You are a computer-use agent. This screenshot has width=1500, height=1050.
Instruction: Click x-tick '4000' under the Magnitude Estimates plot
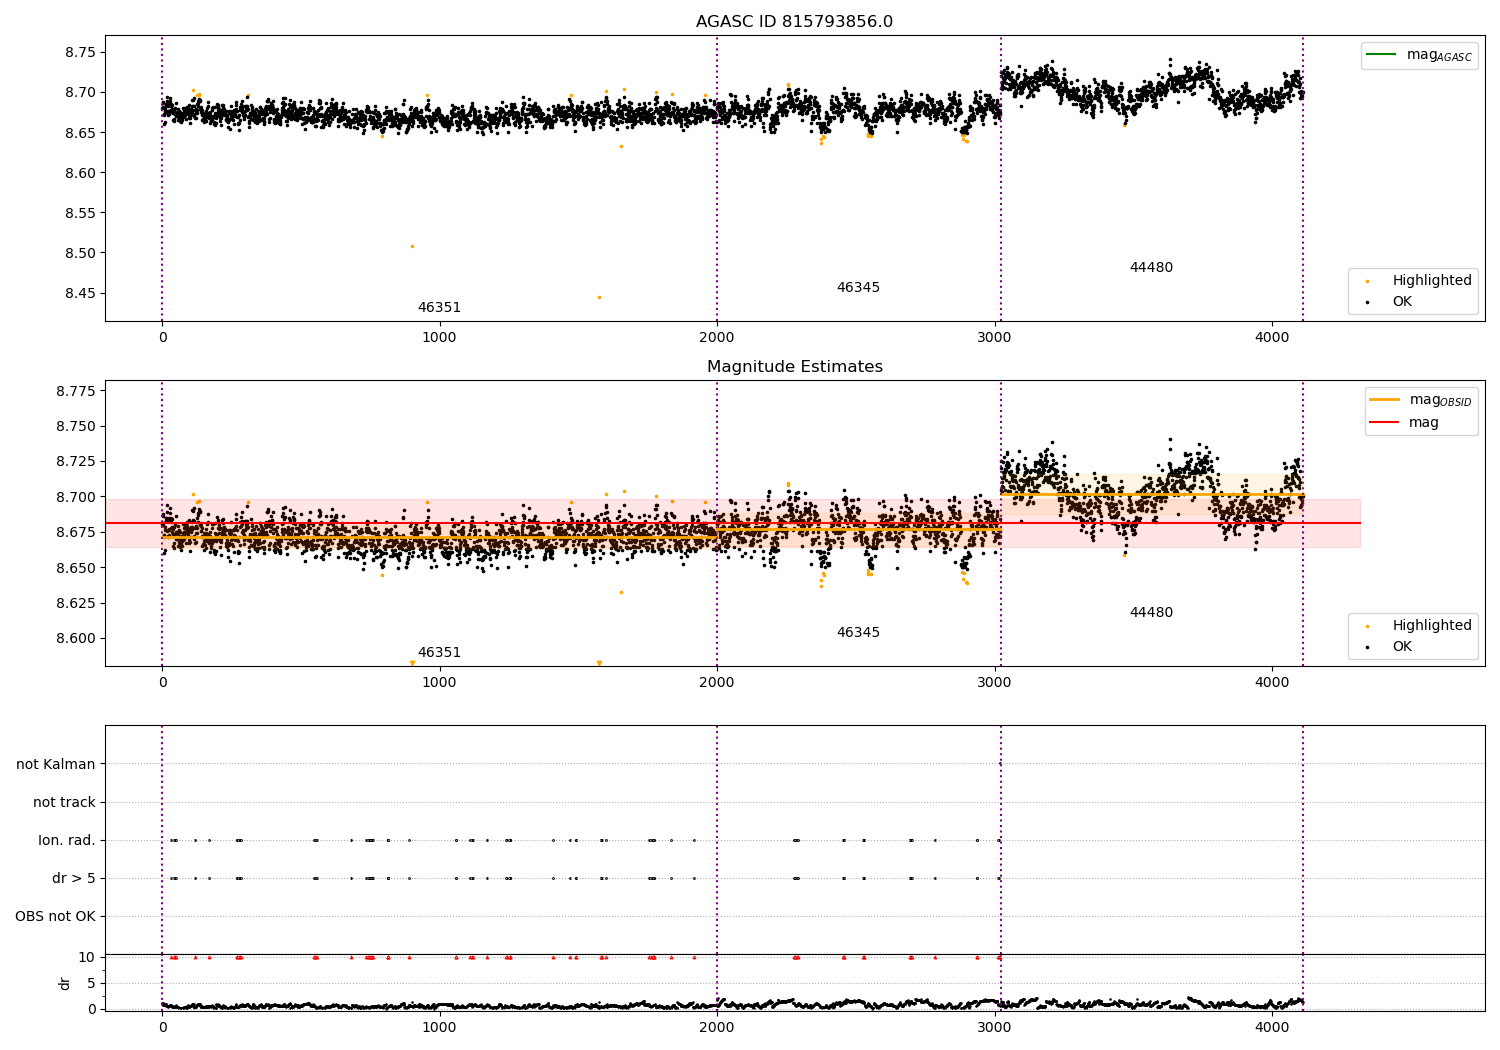[1272, 683]
